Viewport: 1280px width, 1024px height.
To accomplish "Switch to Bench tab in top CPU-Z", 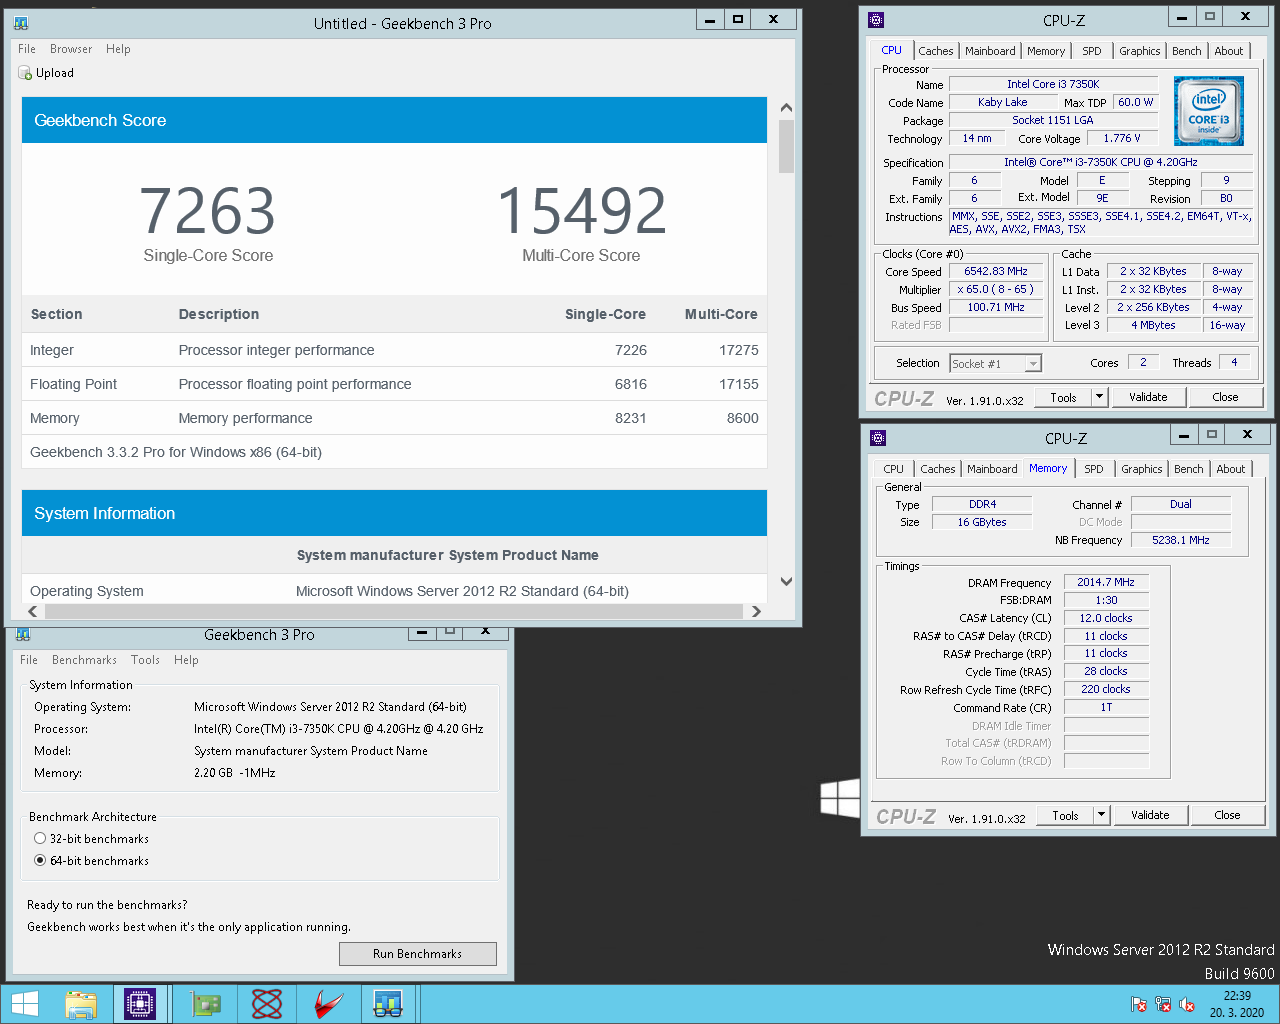I will point(1187,51).
